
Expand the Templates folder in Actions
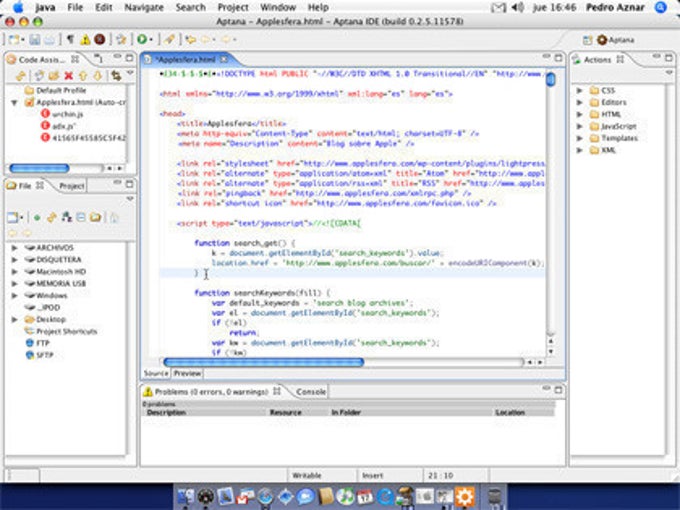579,138
